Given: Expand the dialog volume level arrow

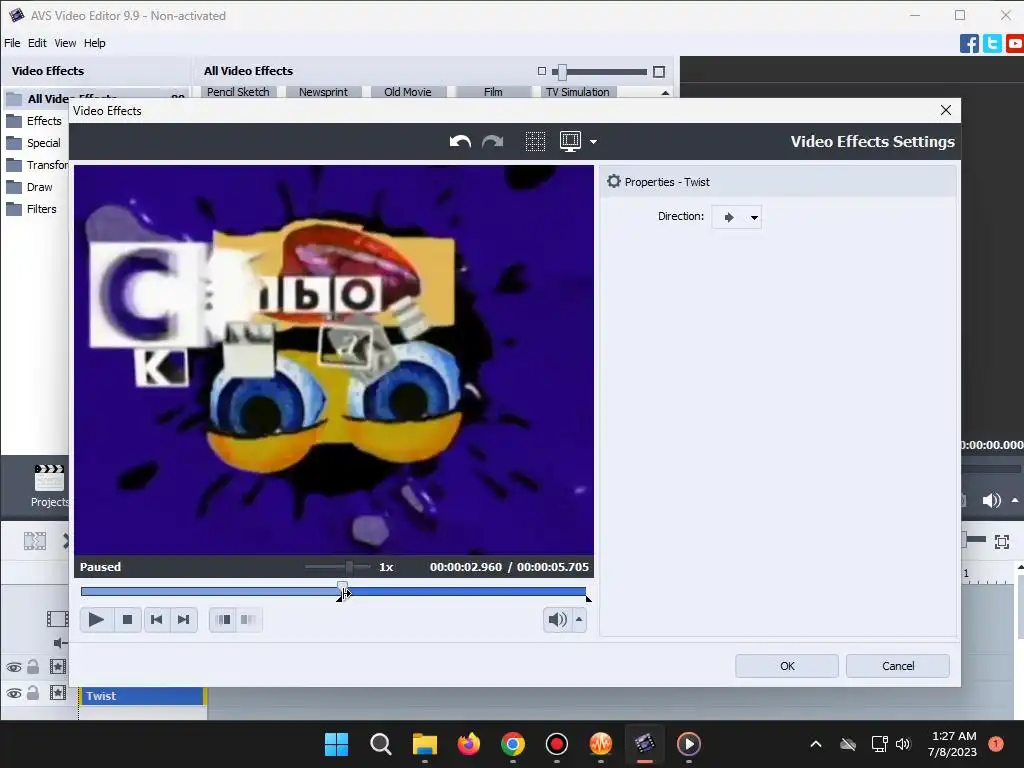Looking at the screenshot, I should (x=579, y=620).
